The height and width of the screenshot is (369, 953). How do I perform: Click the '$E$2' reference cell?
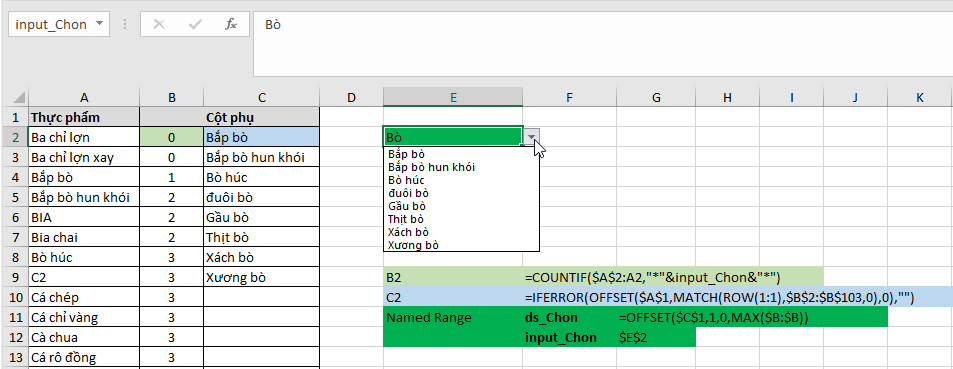click(x=656, y=337)
